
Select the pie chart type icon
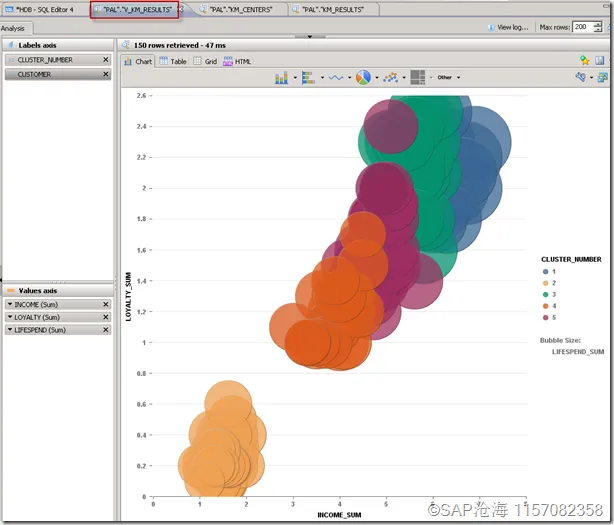363,77
